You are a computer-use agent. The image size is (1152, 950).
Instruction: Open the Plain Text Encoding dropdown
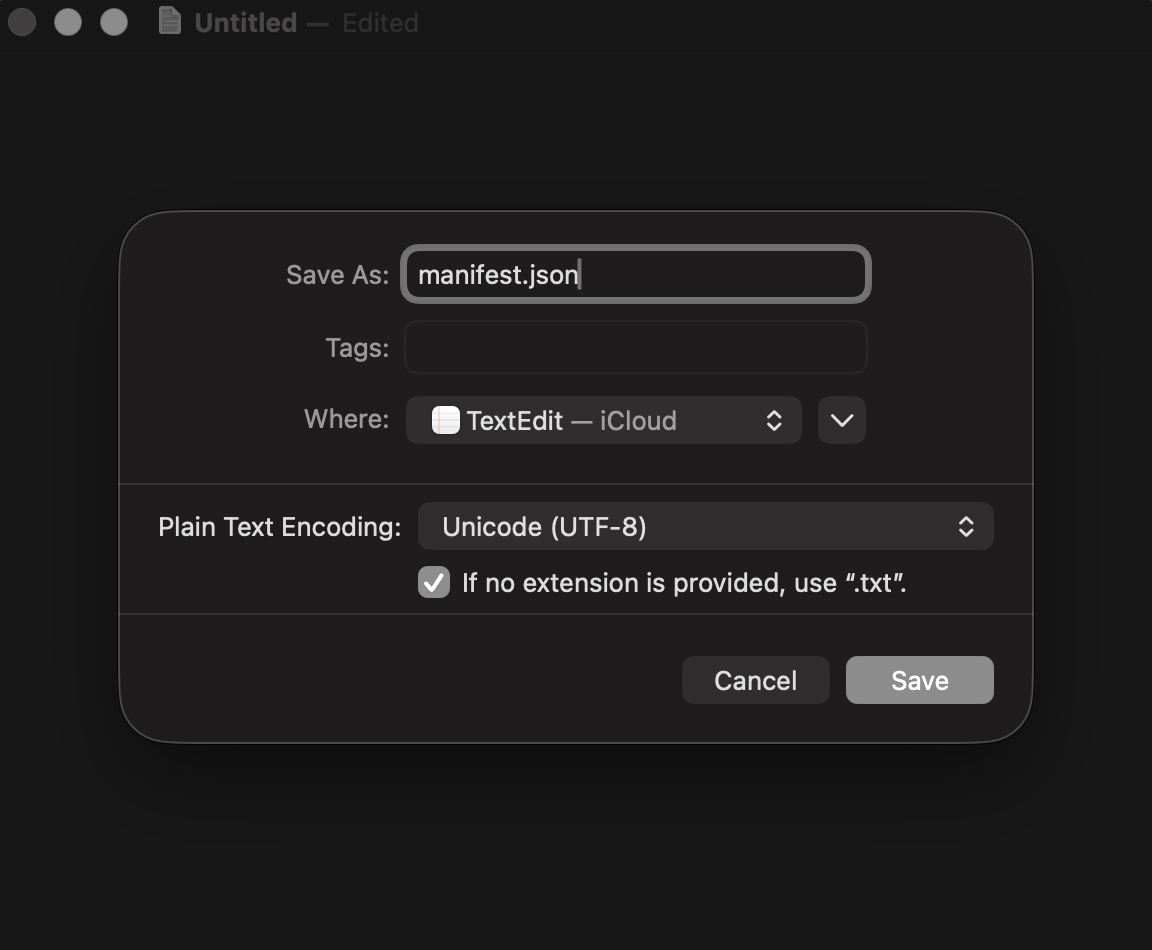coord(705,526)
